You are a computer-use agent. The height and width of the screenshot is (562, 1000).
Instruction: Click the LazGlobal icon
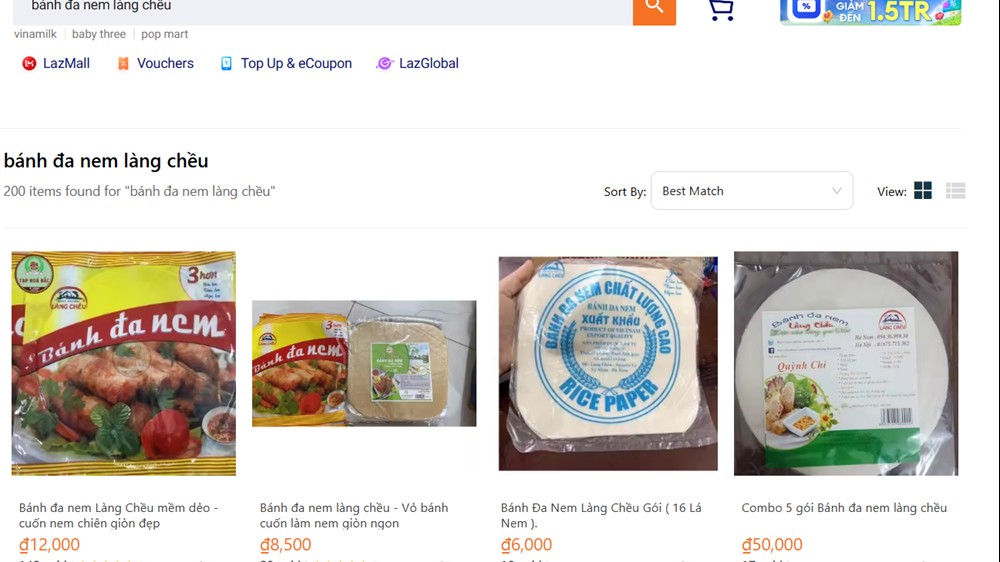[384, 64]
